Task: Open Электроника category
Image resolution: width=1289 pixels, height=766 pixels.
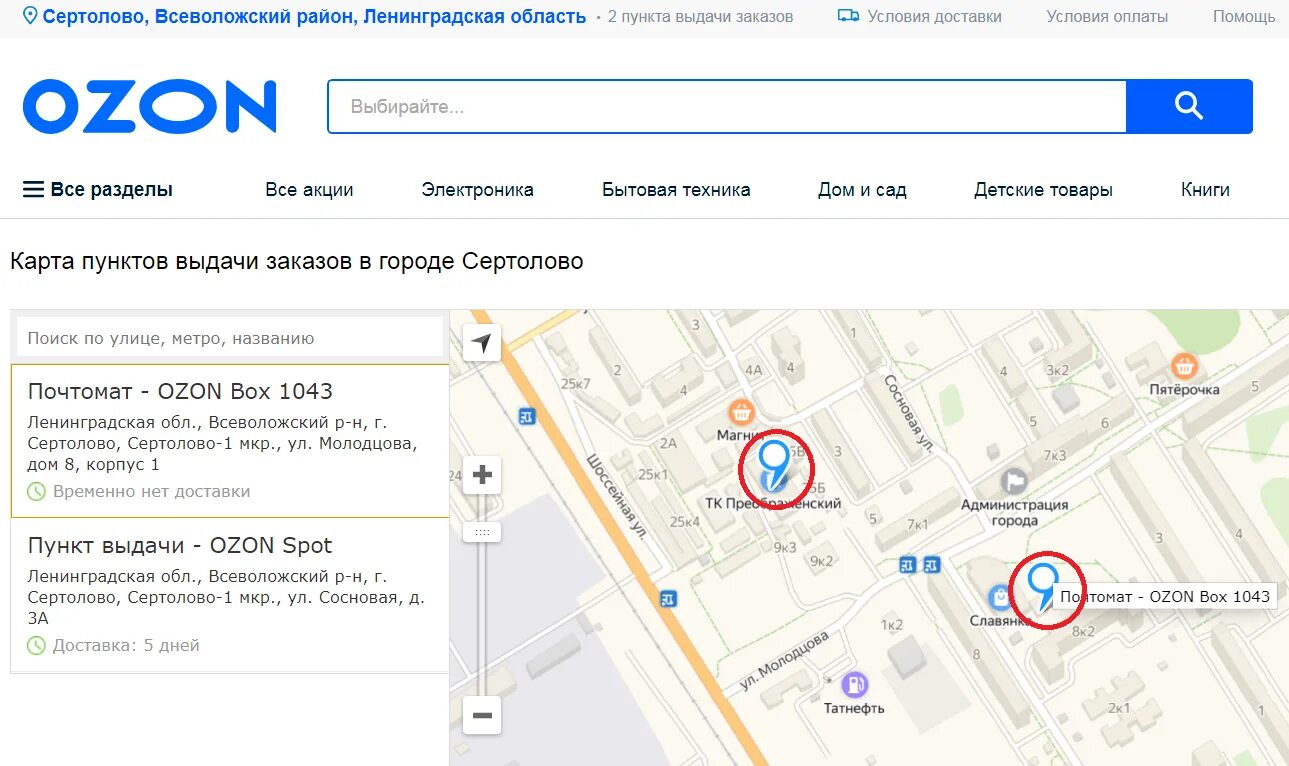Action: 477,189
